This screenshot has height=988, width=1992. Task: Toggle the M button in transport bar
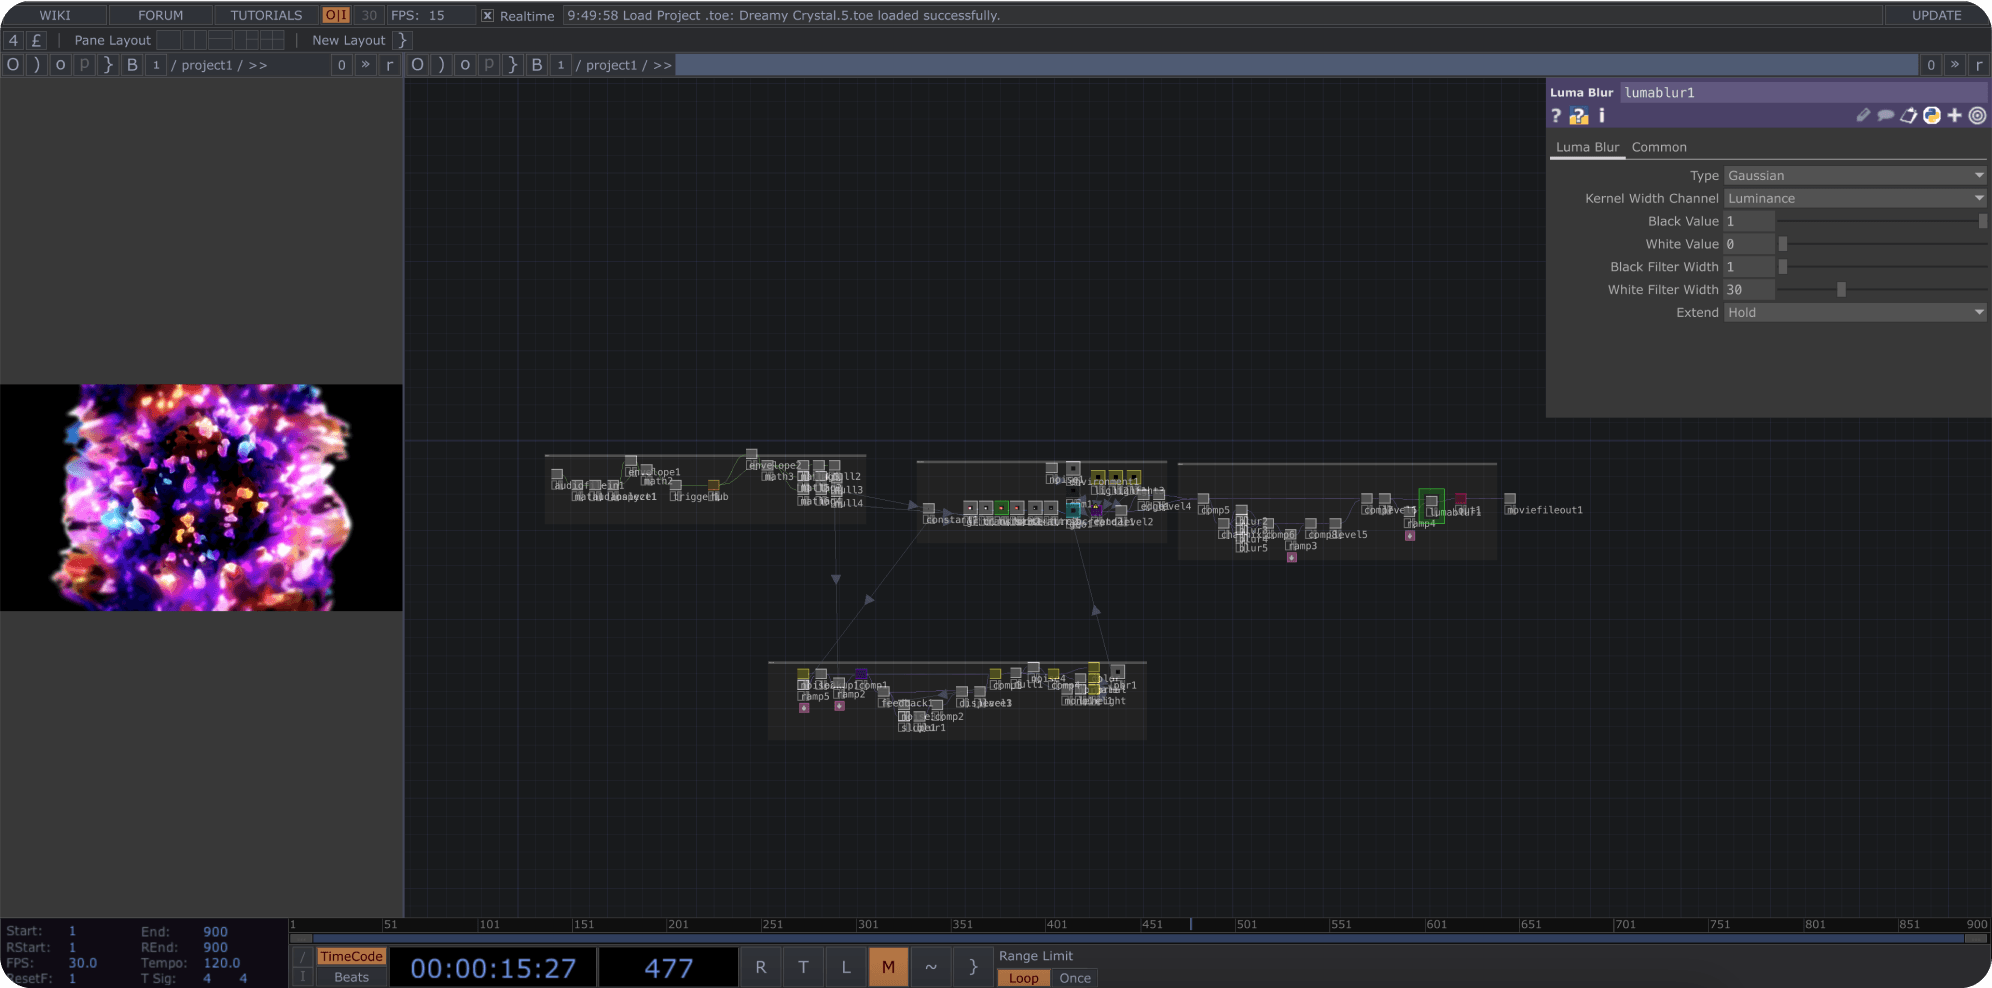point(888,967)
